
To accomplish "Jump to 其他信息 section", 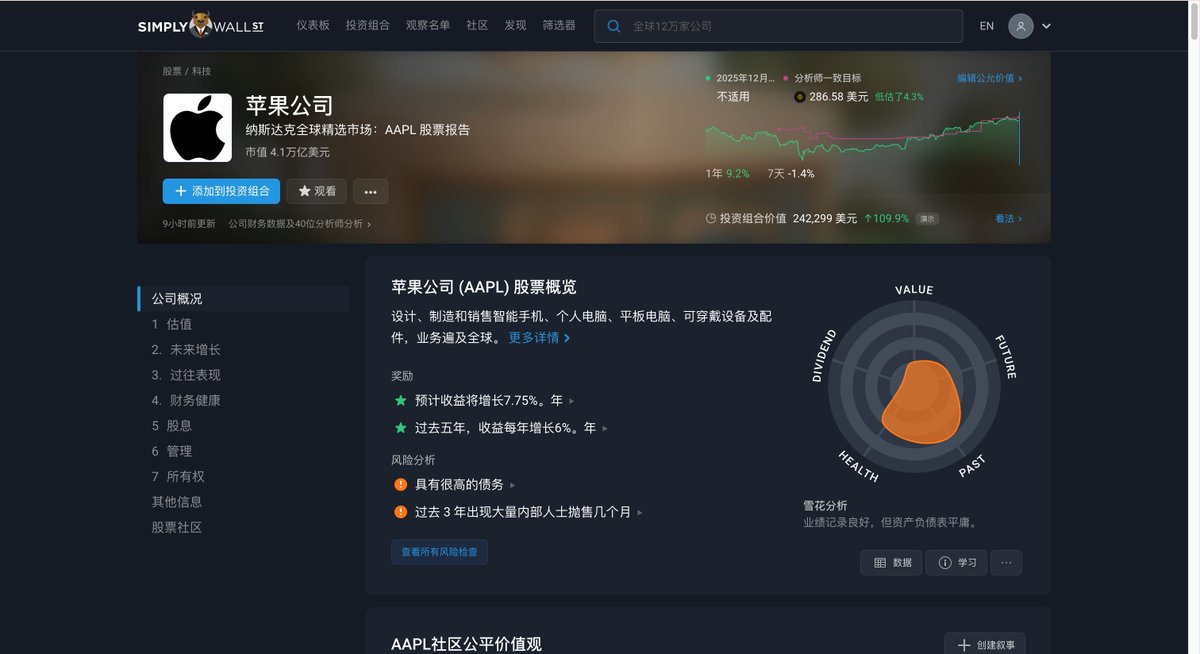I will 177,502.
